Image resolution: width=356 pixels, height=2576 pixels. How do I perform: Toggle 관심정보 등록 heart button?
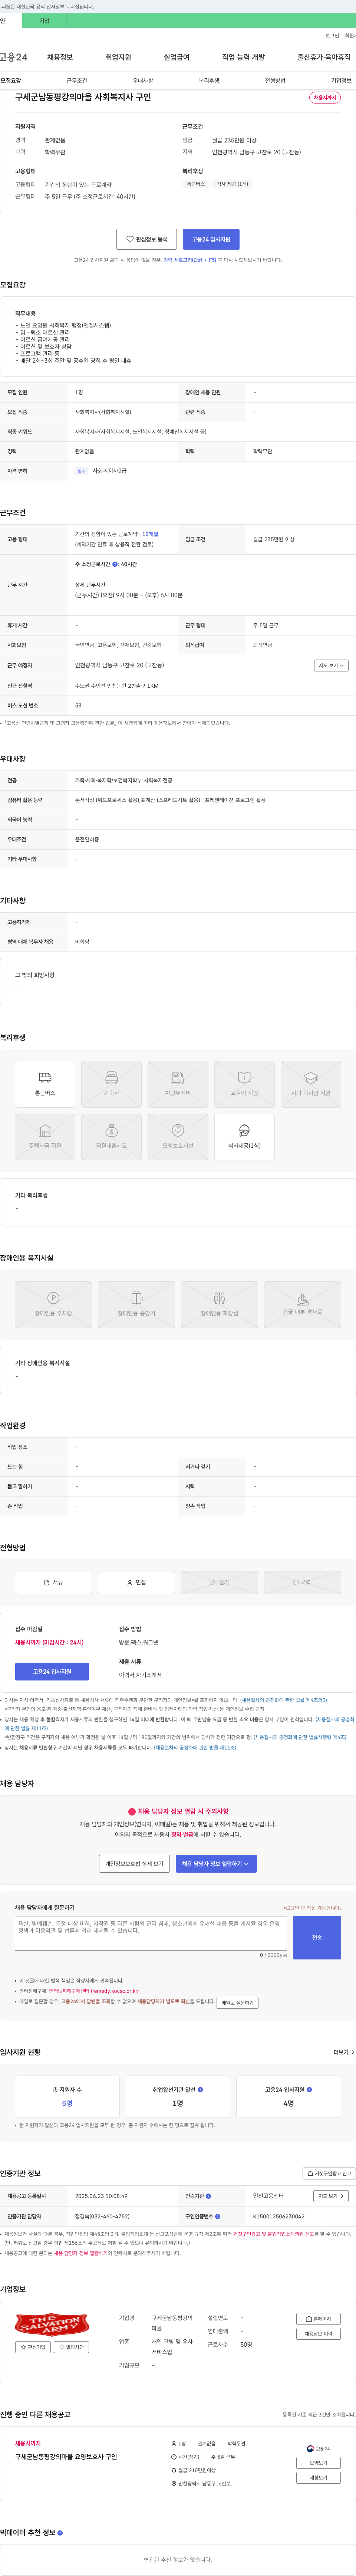(x=146, y=239)
